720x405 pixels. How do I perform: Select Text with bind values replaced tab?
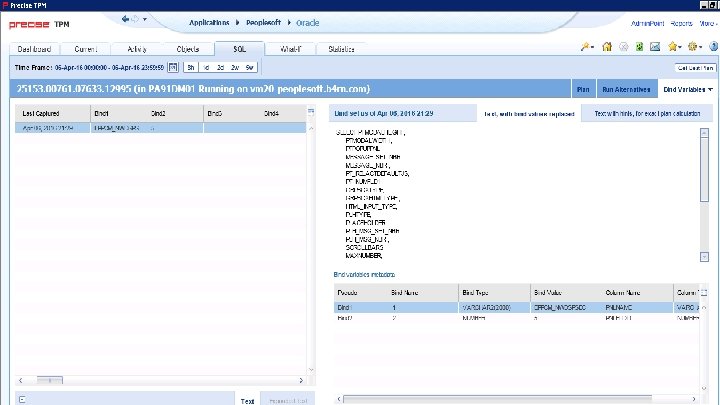coord(529,113)
